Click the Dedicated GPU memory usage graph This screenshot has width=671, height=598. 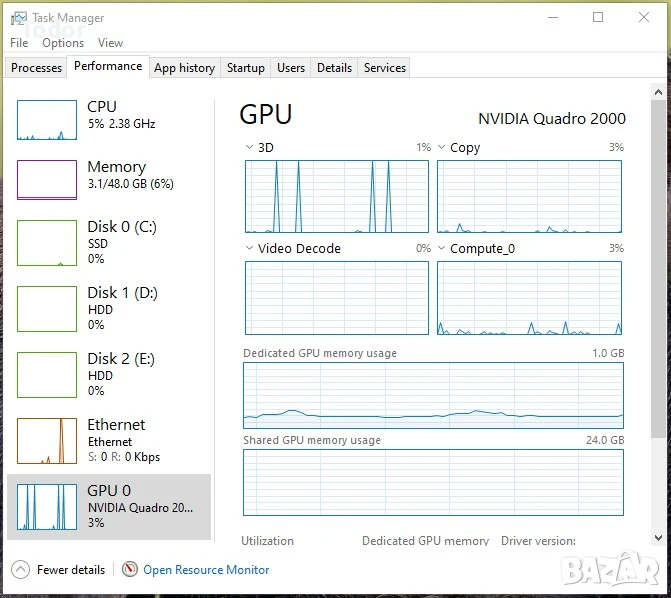point(433,396)
